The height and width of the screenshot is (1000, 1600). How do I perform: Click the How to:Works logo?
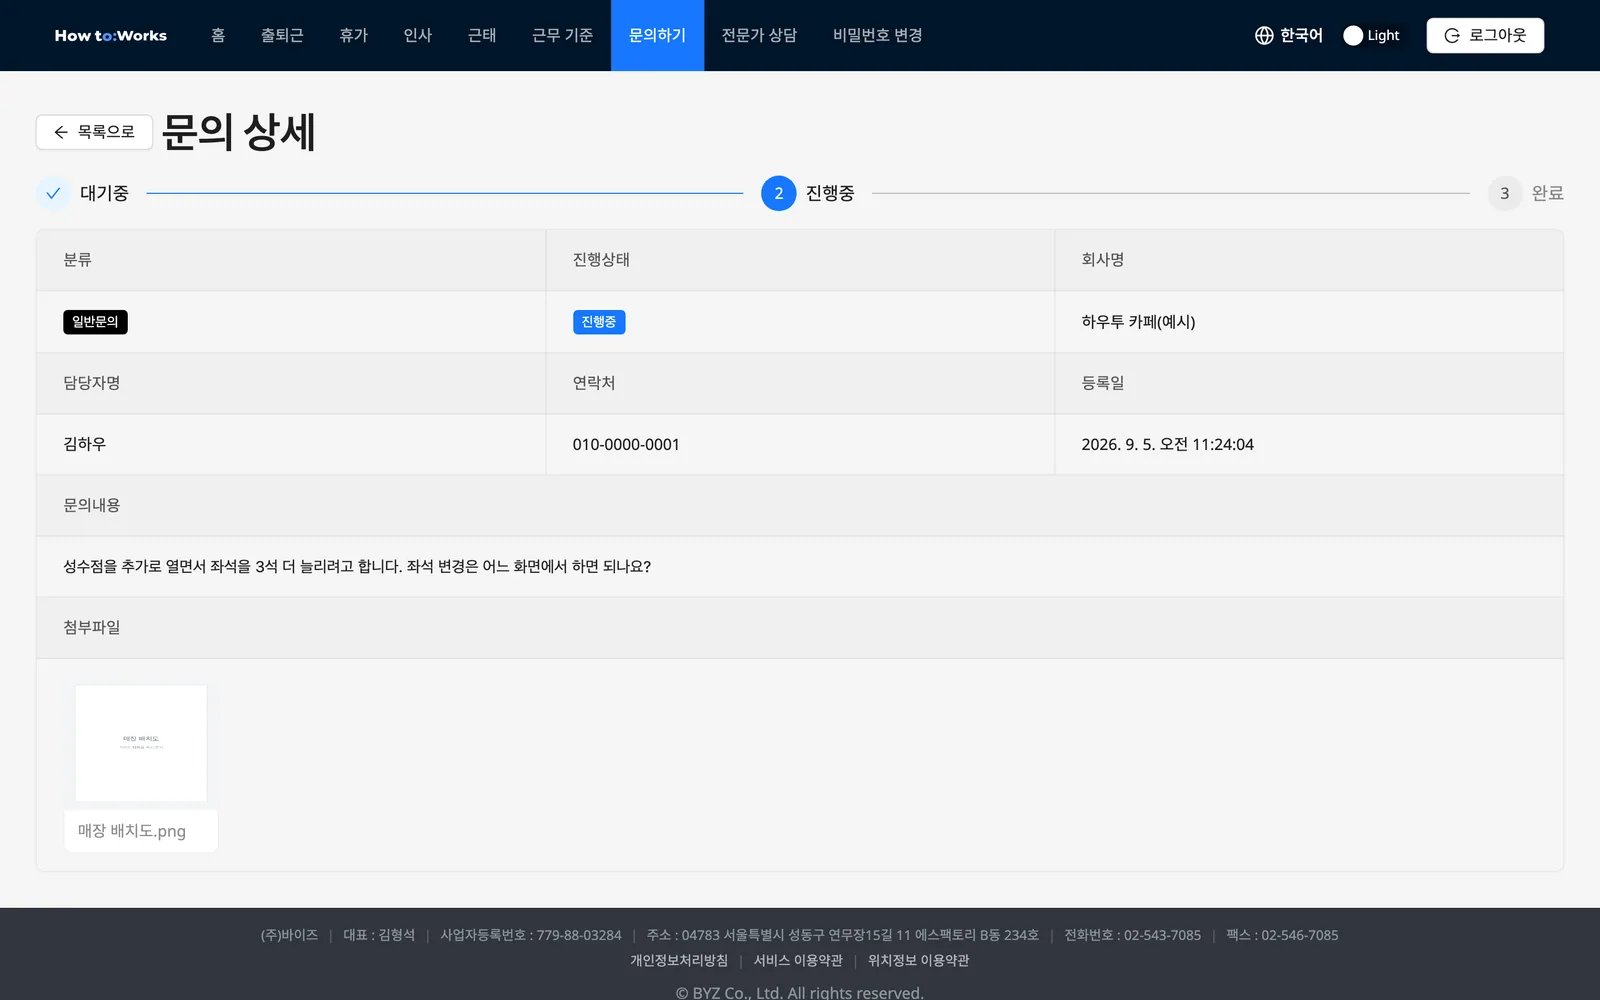tap(111, 35)
